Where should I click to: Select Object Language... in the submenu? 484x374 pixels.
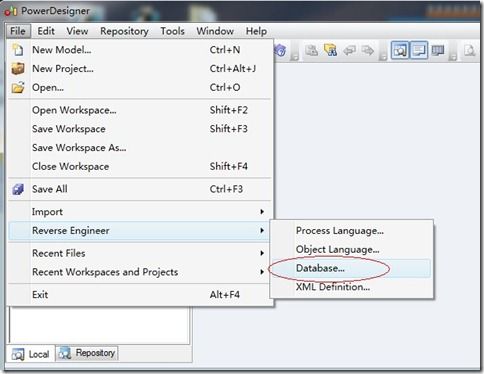(351, 249)
